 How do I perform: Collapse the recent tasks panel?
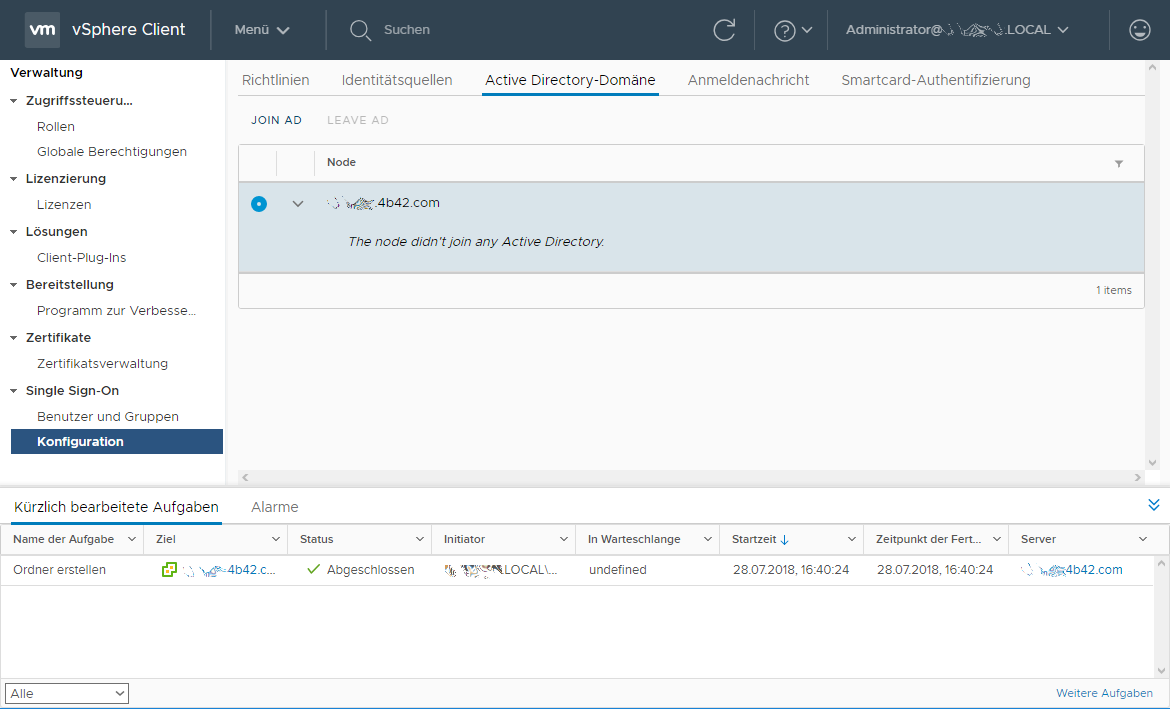pyautogui.click(x=1154, y=505)
